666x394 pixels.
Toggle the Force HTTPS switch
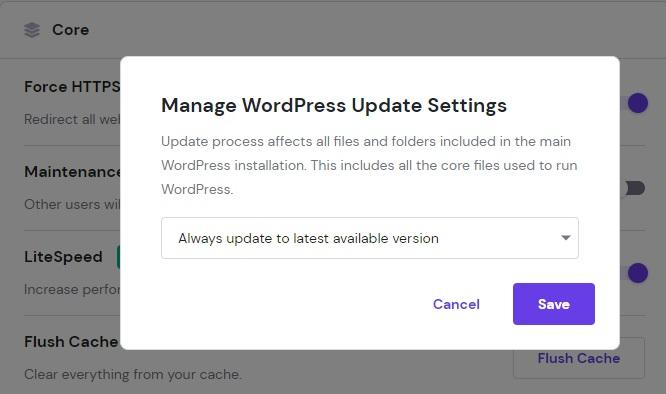click(x=634, y=103)
